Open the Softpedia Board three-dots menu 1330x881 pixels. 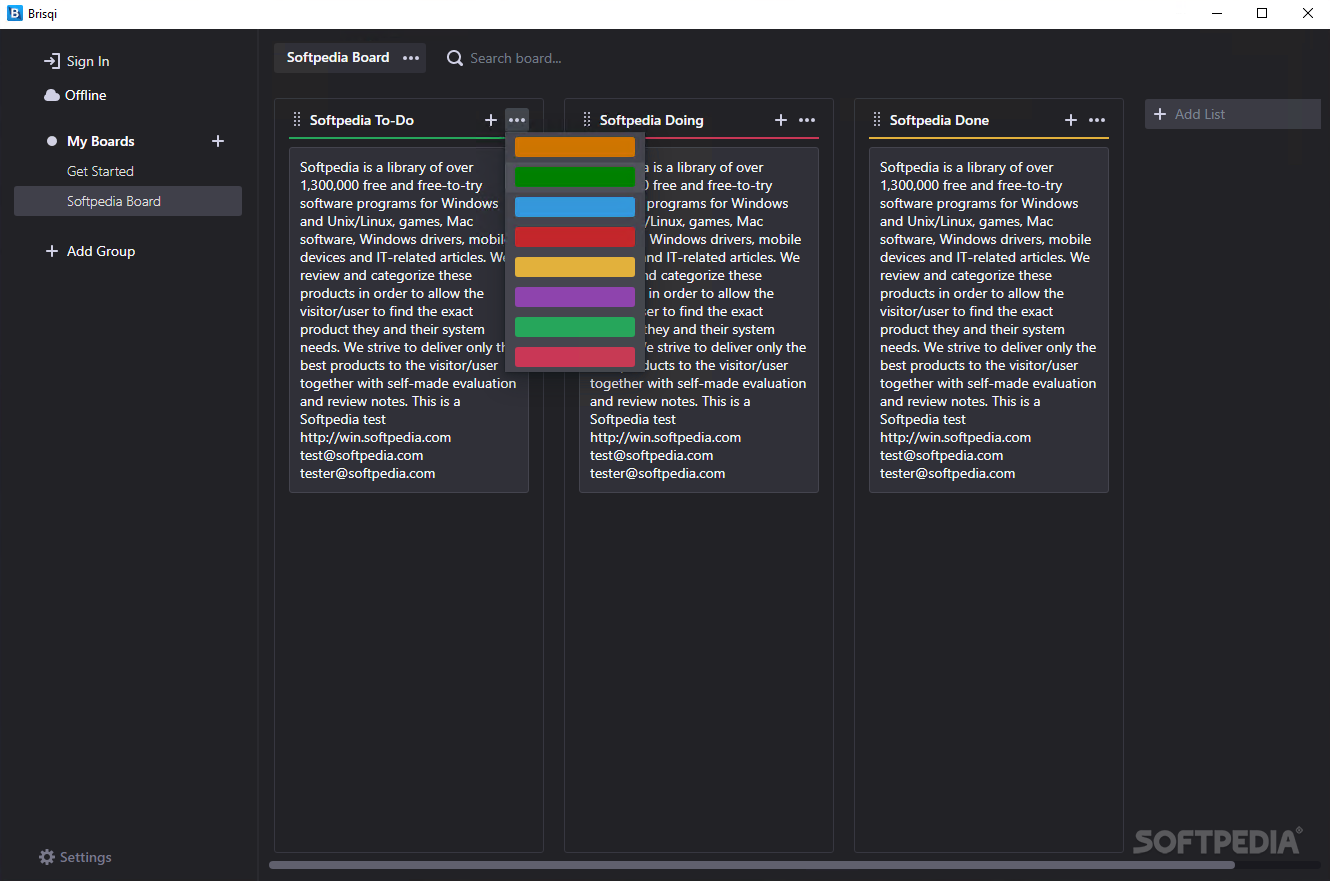[411, 58]
